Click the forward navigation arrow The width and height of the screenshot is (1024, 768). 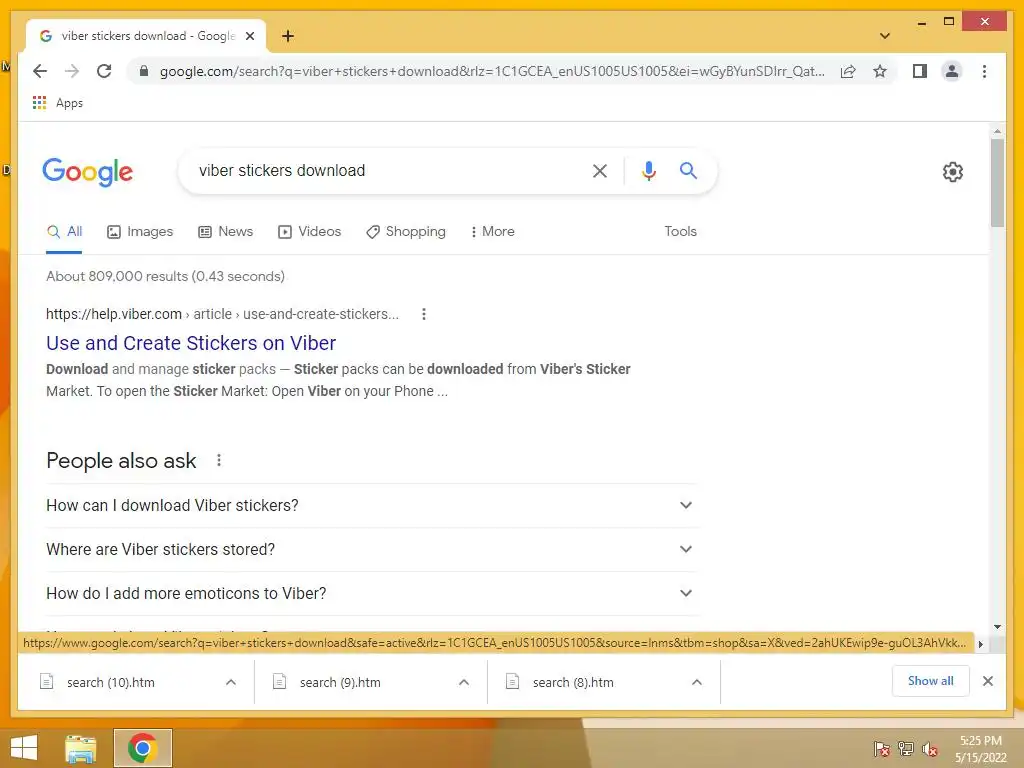(72, 71)
